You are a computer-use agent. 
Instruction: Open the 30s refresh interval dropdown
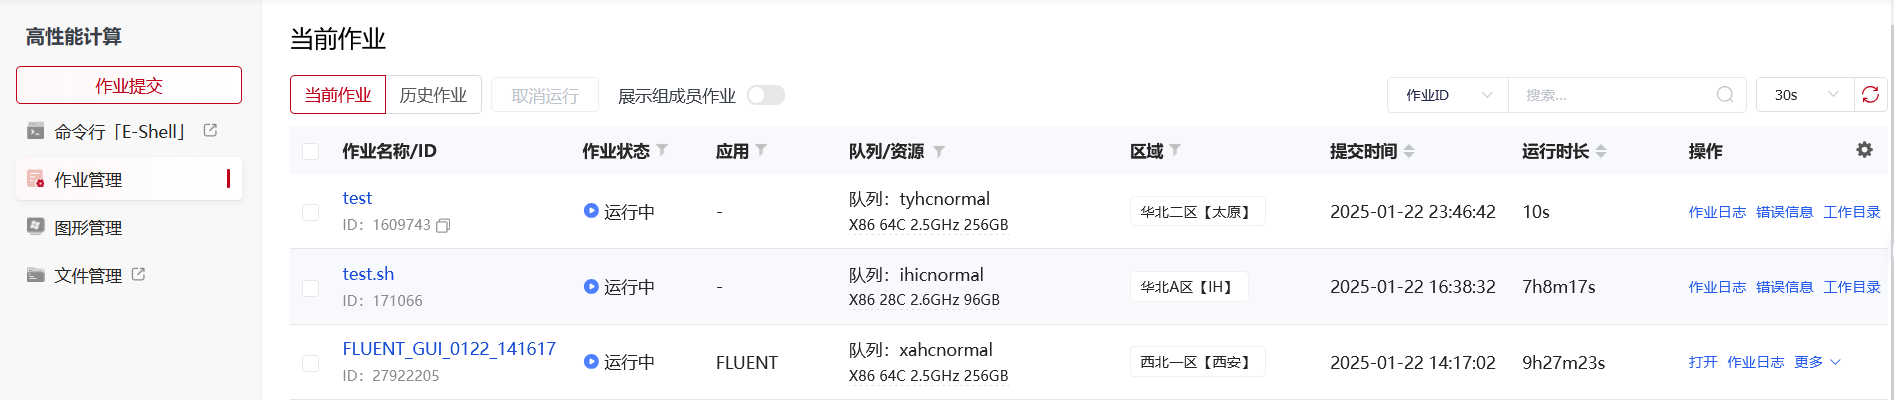pos(1805,95)
